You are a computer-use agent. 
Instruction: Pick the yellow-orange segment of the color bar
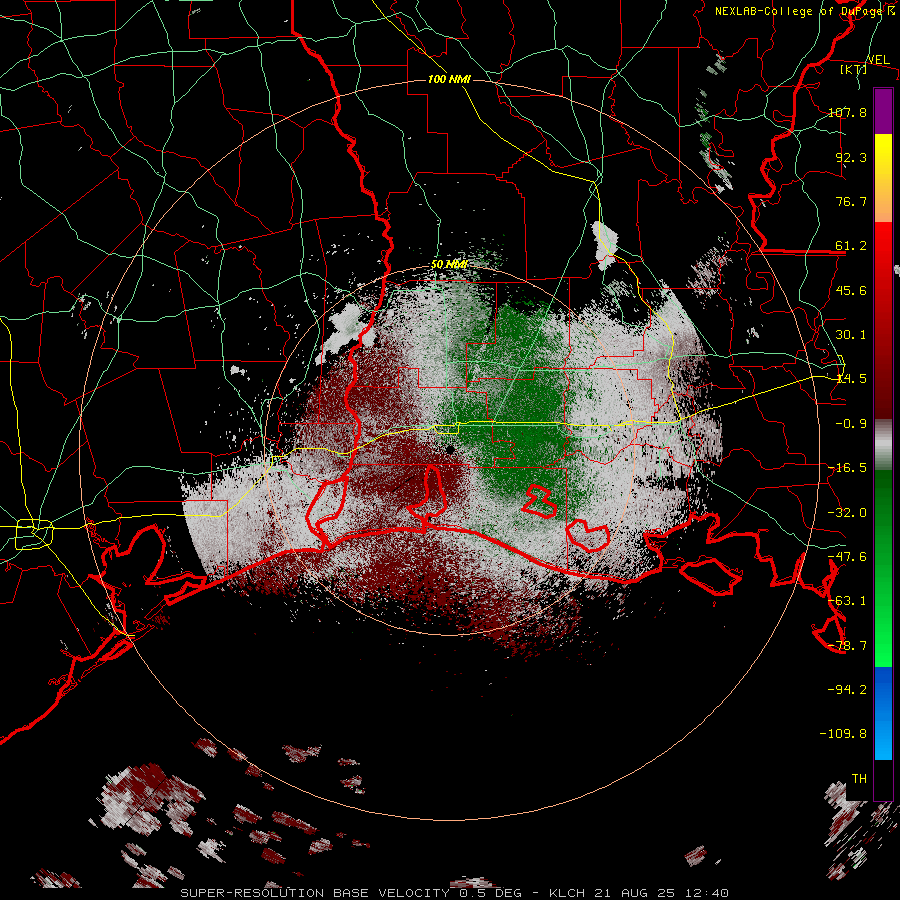pyautogui.click(x=883, y=178)
